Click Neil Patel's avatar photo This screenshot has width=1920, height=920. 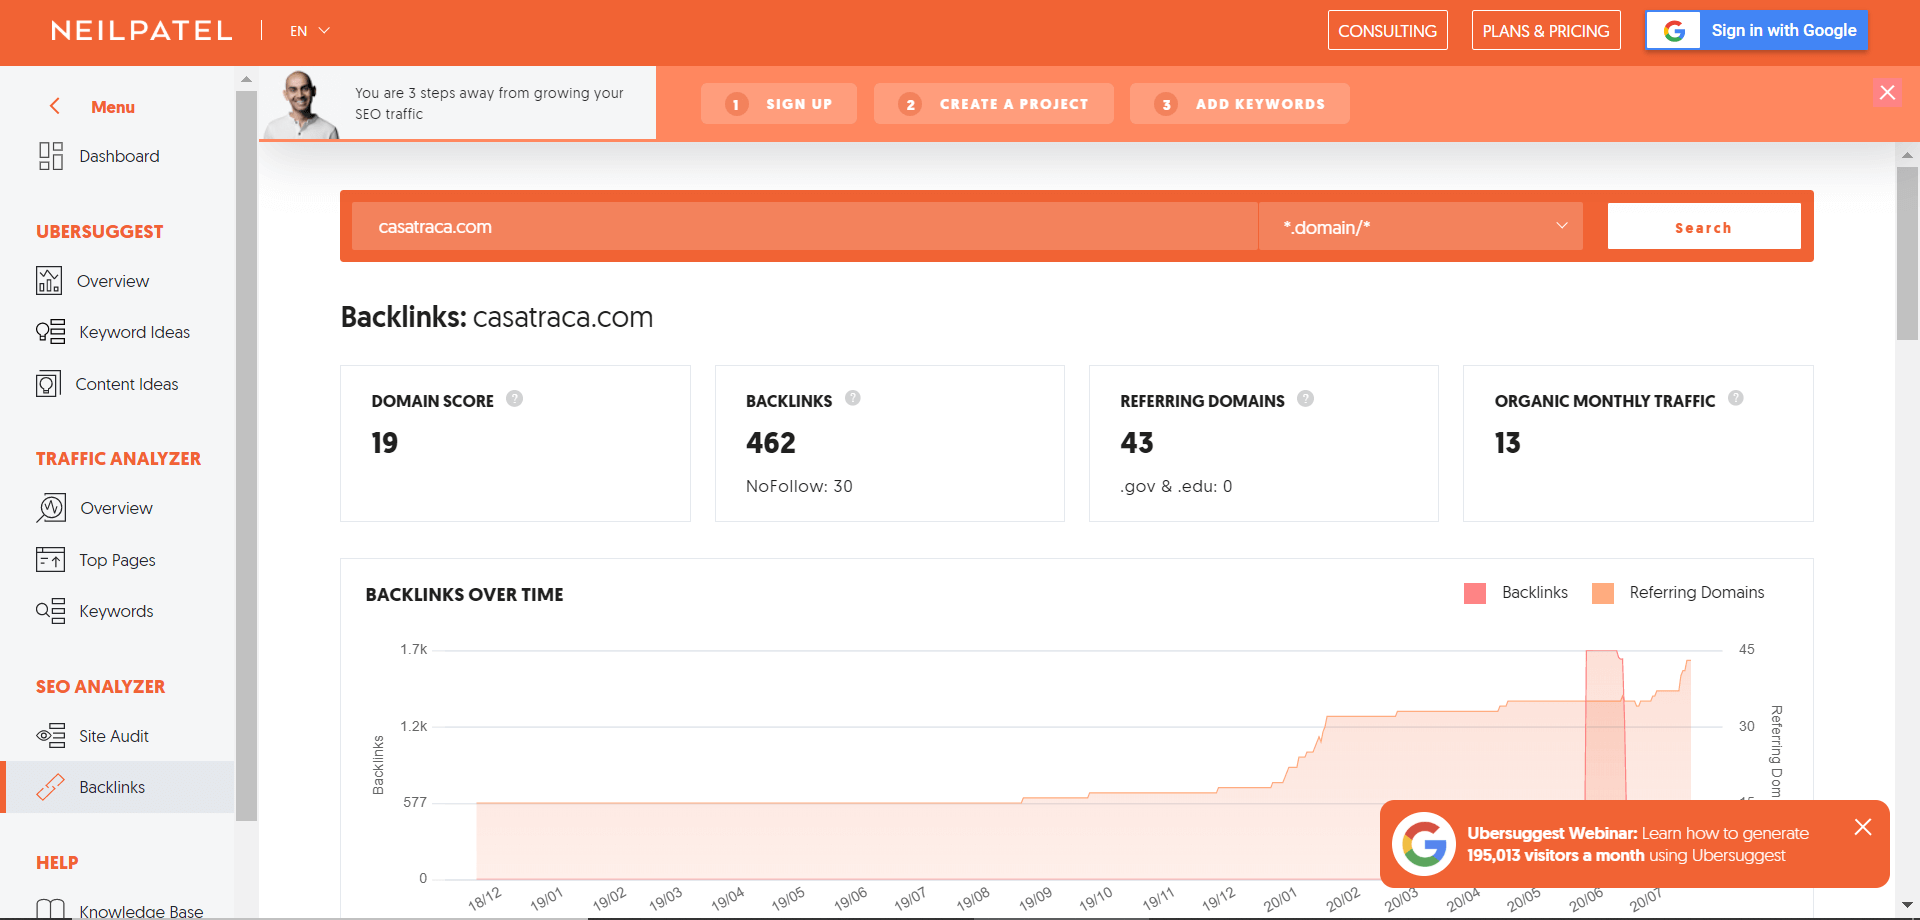point(301,104)
